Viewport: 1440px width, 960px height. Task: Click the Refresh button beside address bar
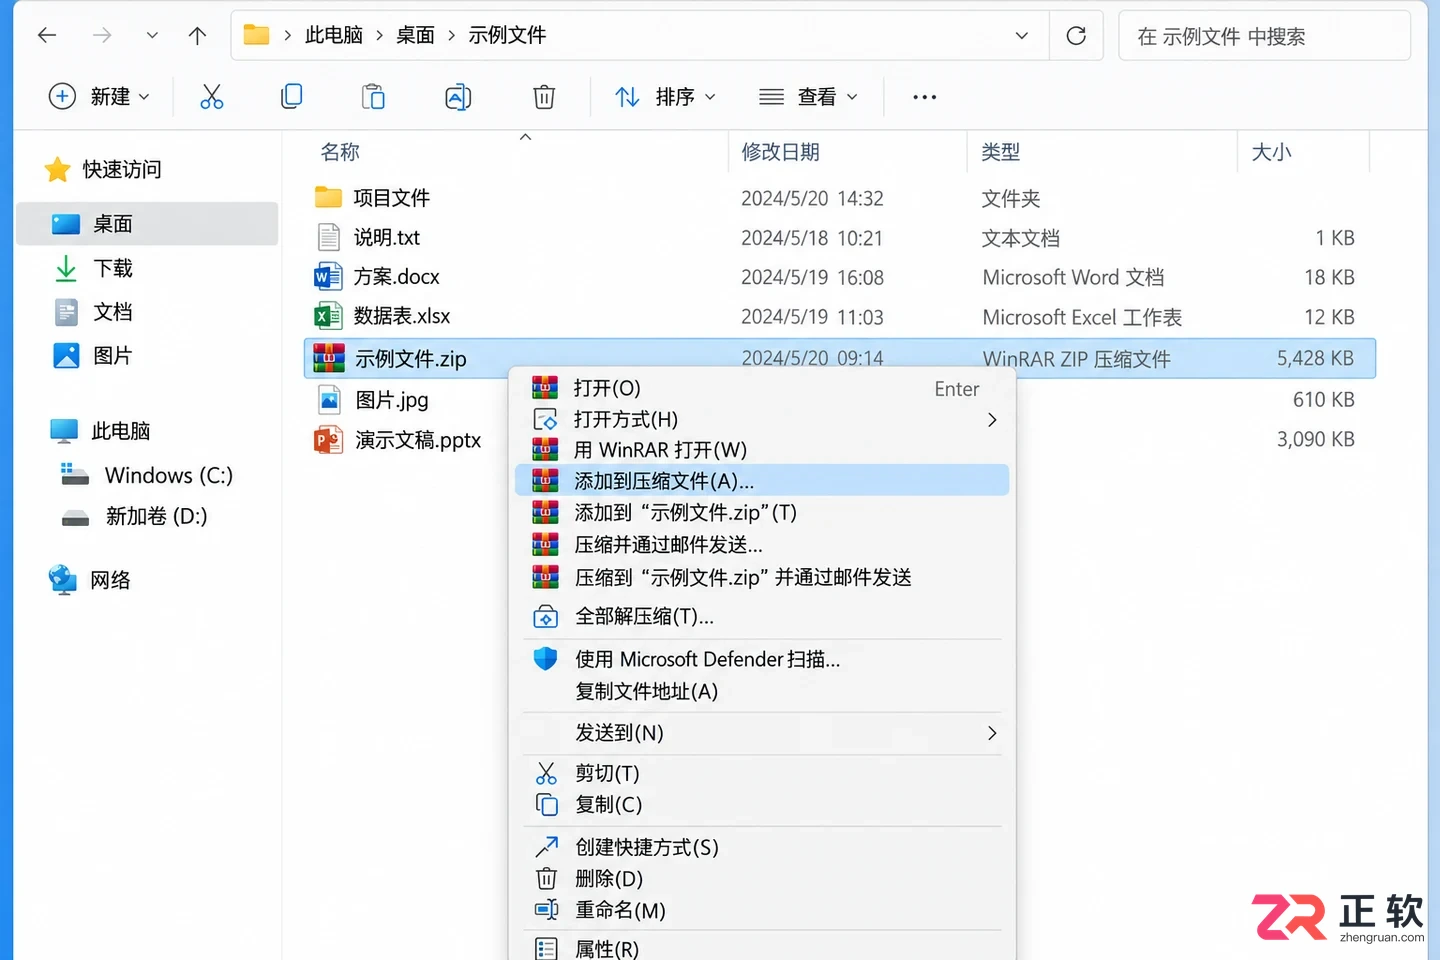(x=1076, y=36)
